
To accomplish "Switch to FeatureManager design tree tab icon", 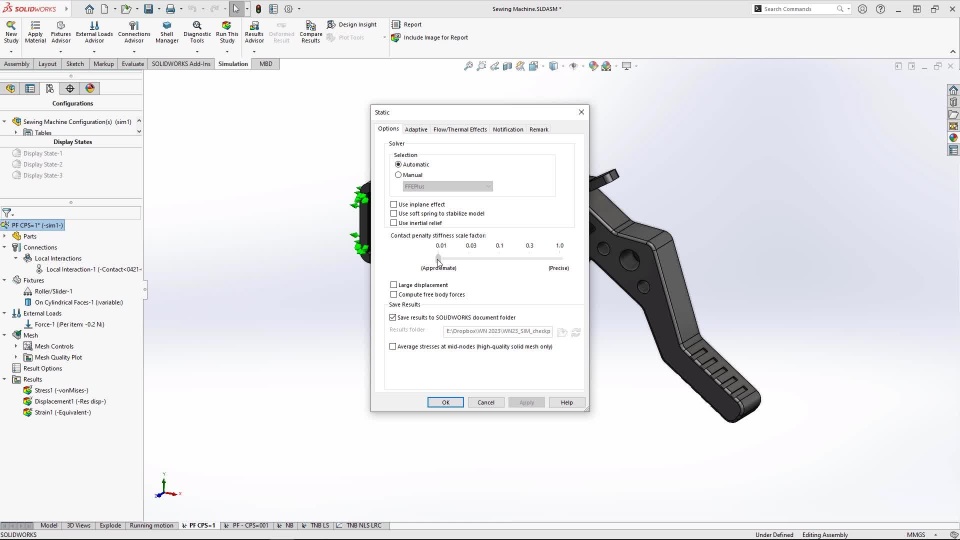I will click(10, 89).
